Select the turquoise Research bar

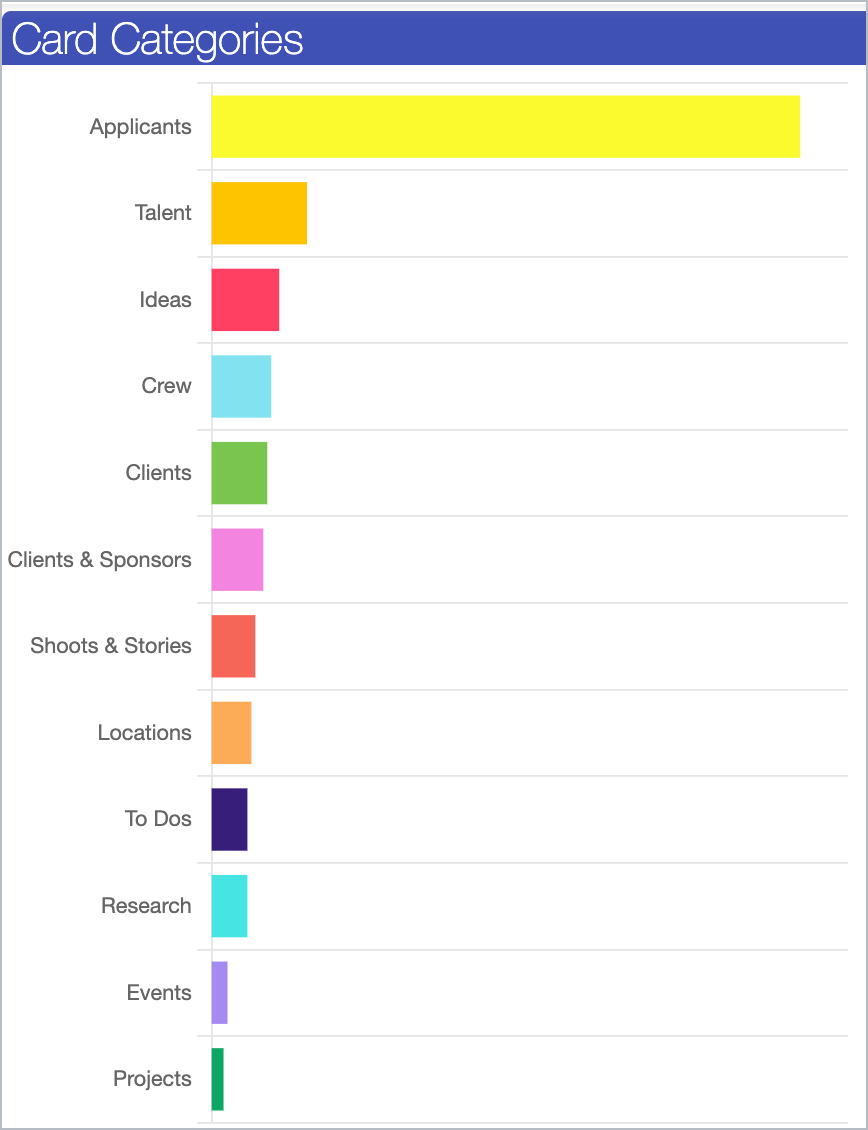(x=229, y=906)
